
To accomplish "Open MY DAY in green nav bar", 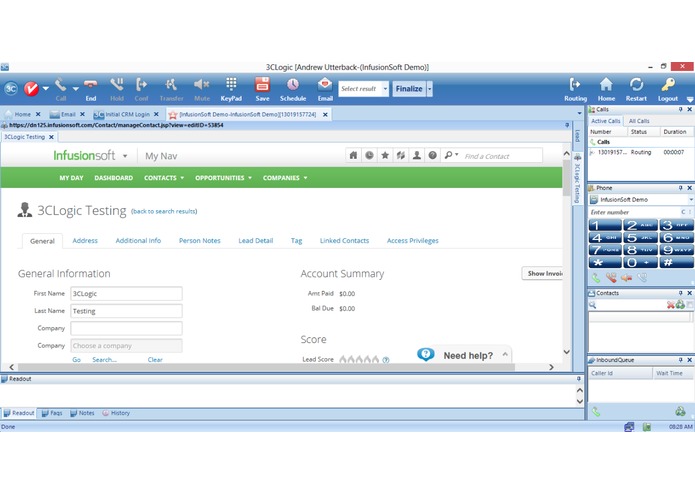I will coord(71,178).
